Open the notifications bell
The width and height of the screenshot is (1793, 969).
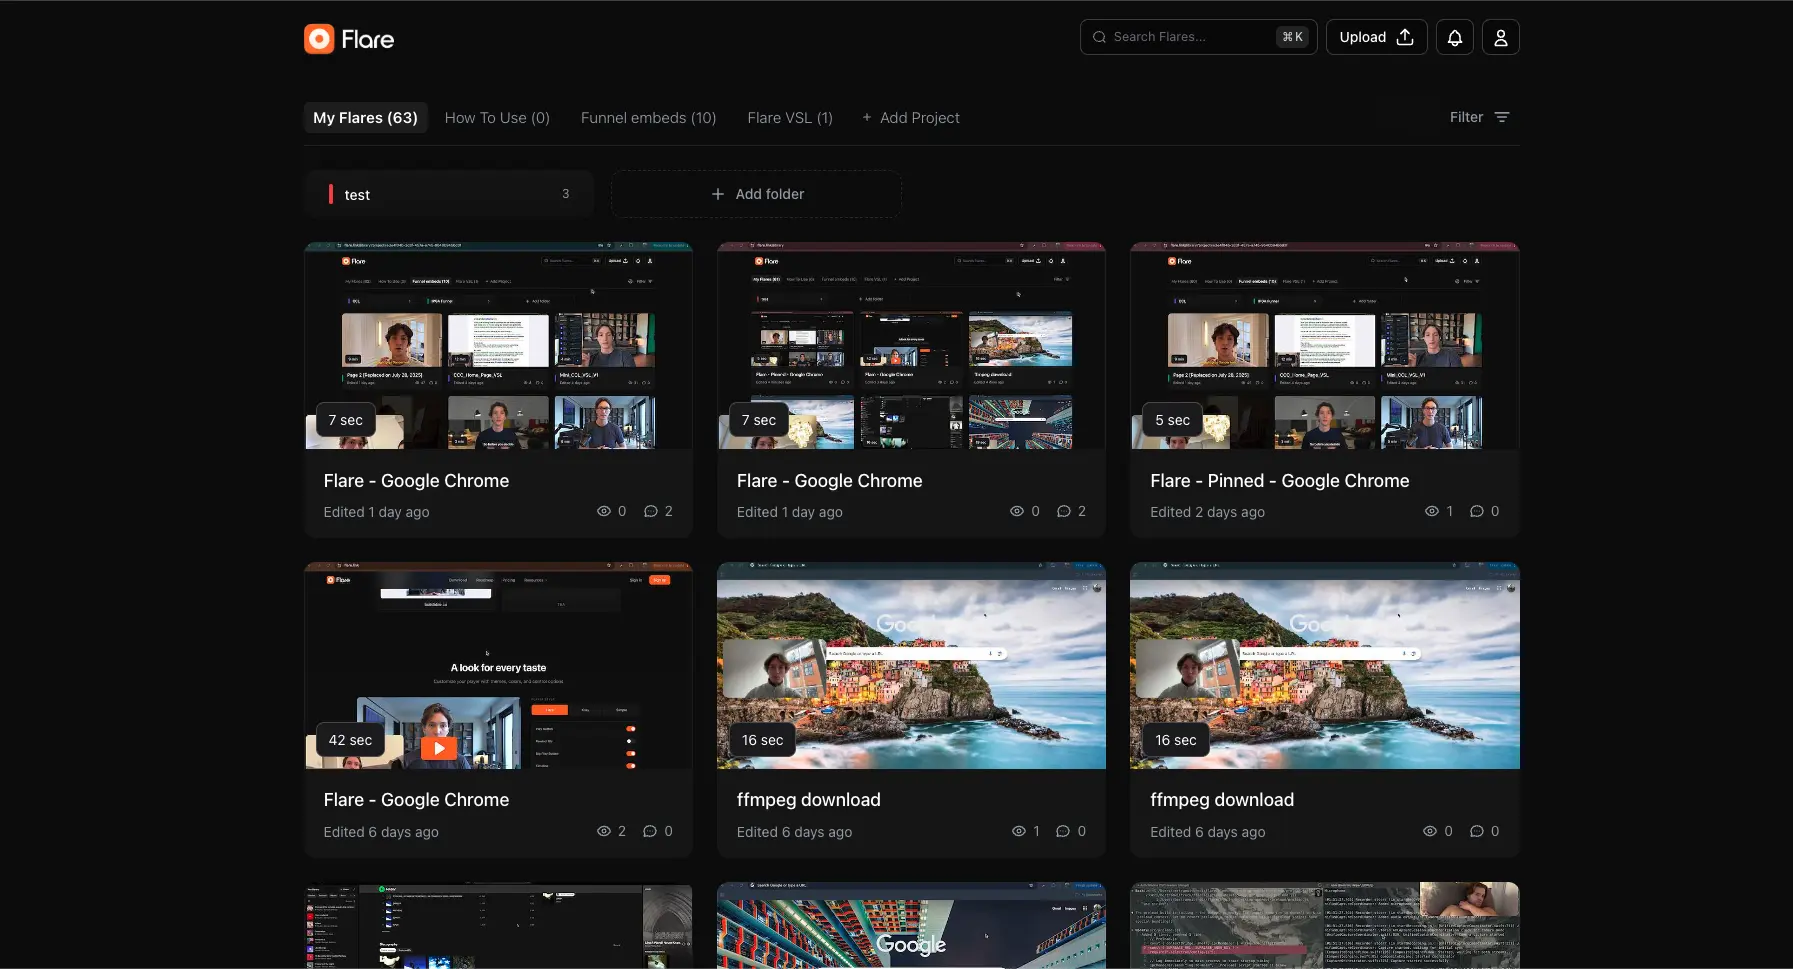point(1454,37)
